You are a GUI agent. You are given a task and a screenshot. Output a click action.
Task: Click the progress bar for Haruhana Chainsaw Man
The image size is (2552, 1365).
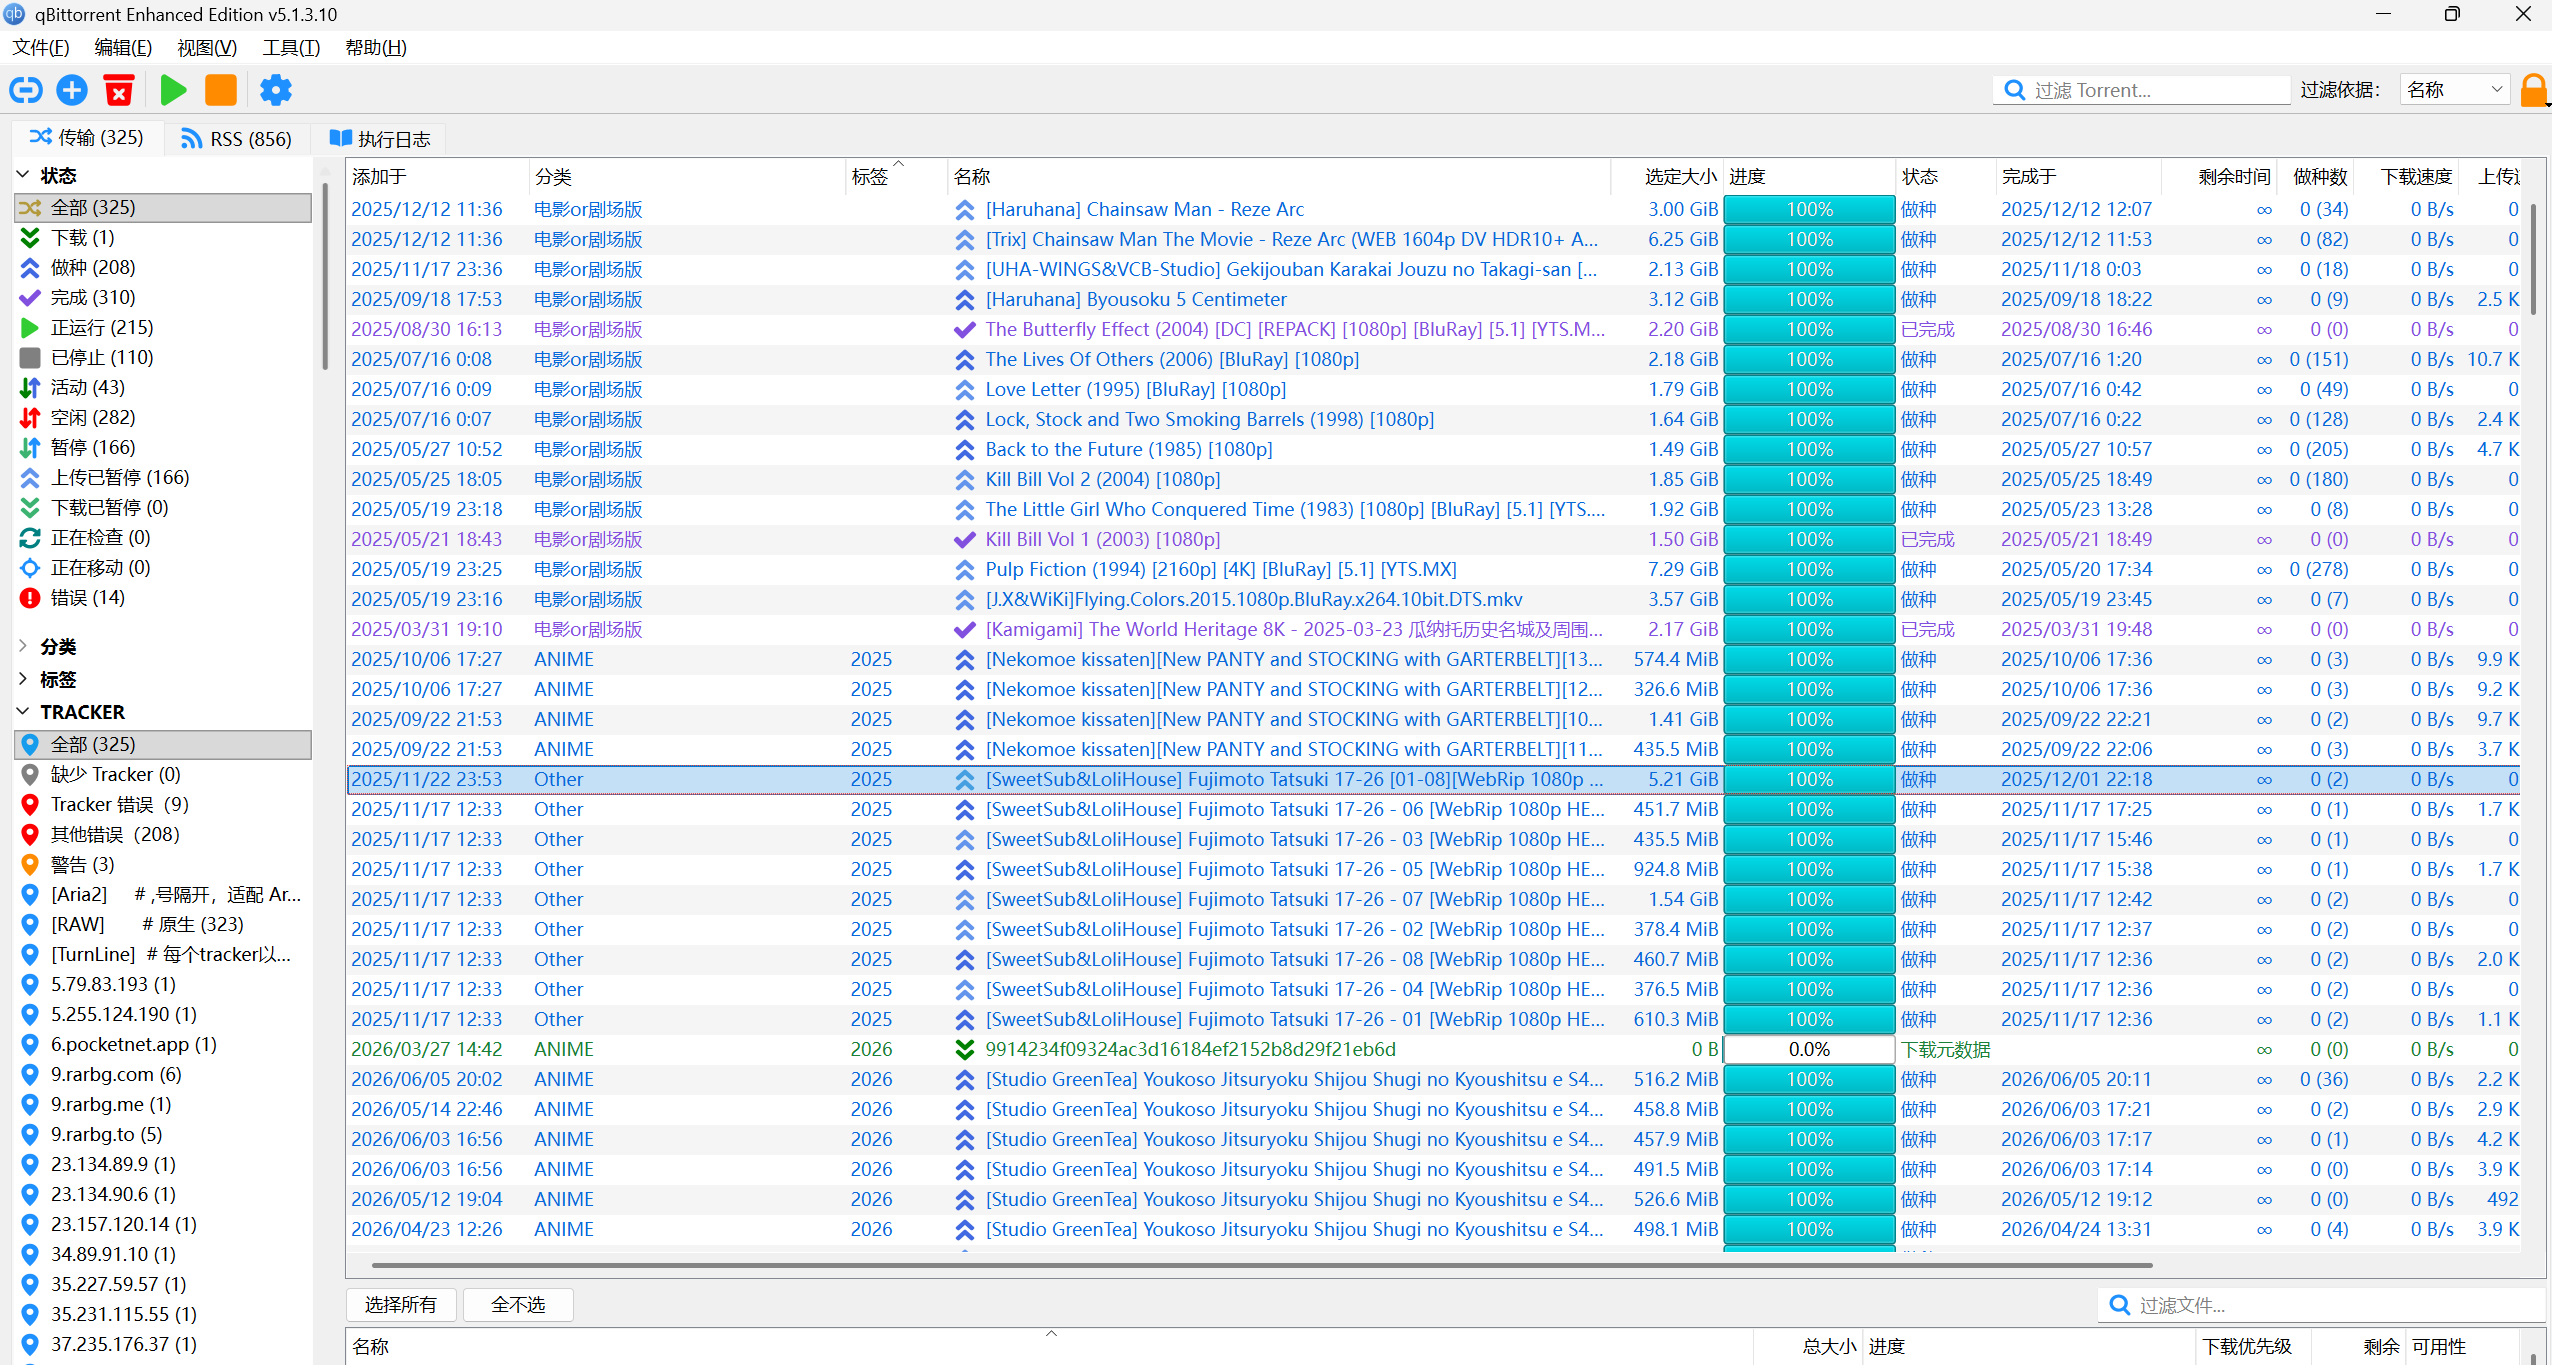pyautogui.click(x=1809, y=210)
